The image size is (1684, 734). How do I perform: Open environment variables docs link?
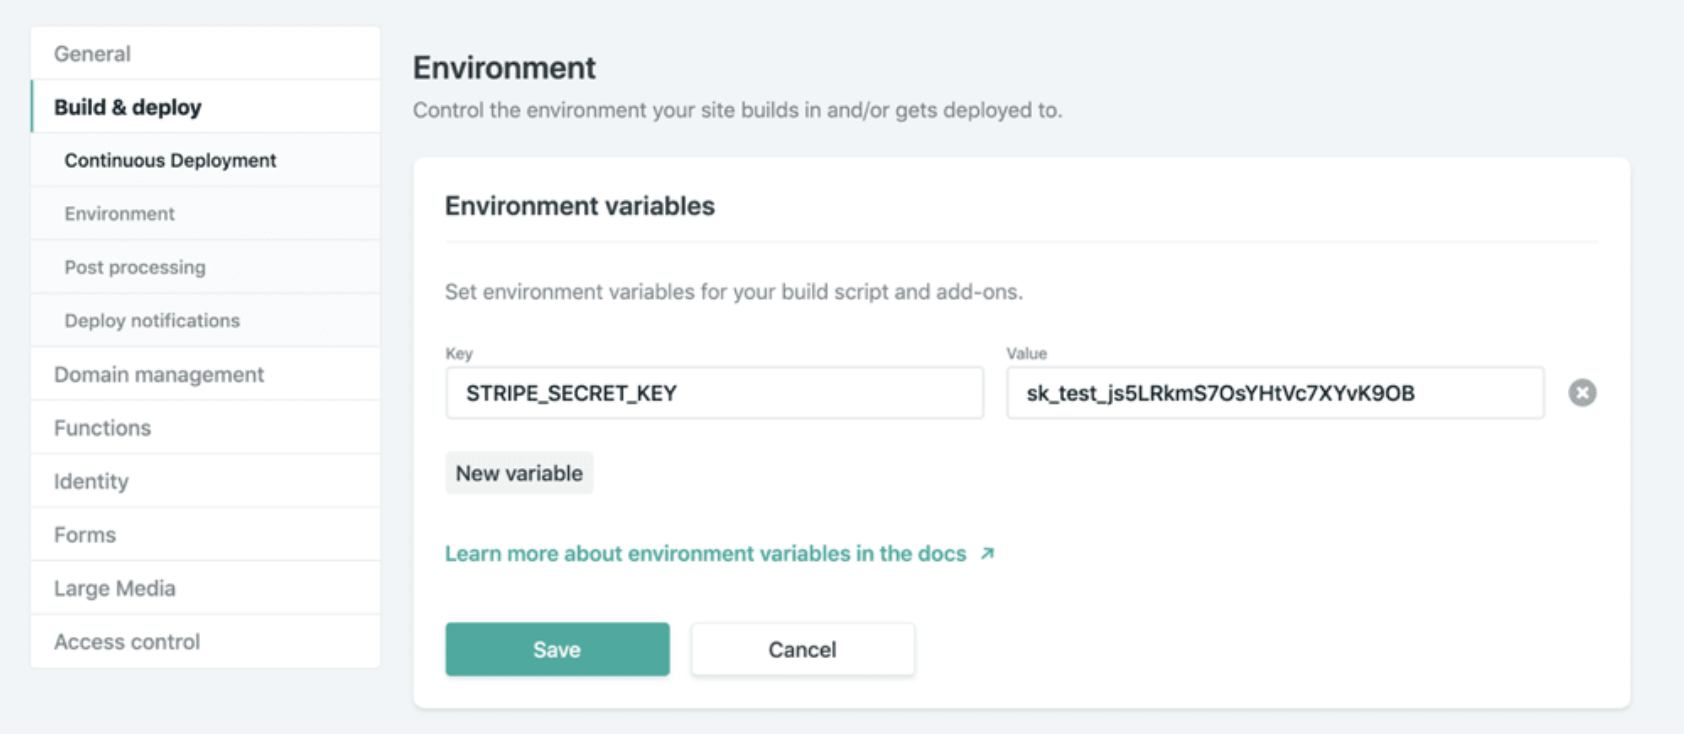(x=705, y=553)
